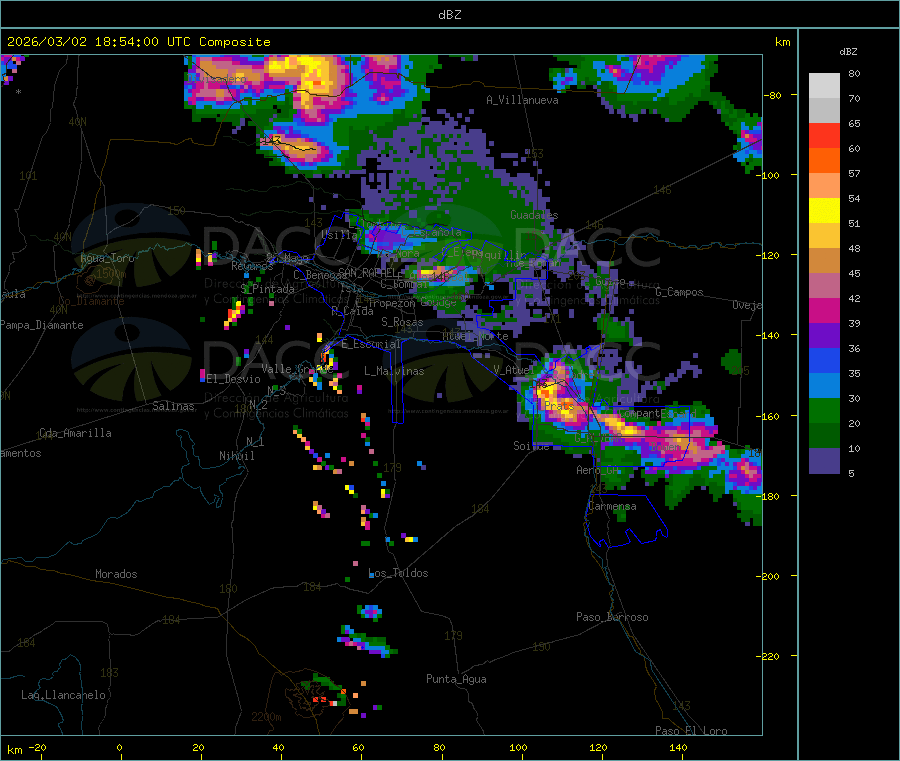
Task: Click the Punta_Agua map label
Action: click(x=456, y=679)
